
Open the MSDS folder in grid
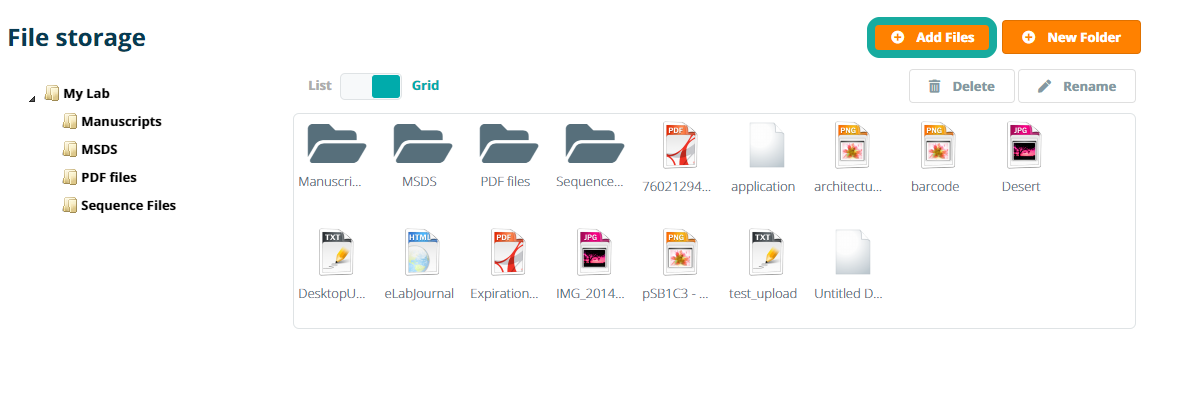tap(419, 145)
